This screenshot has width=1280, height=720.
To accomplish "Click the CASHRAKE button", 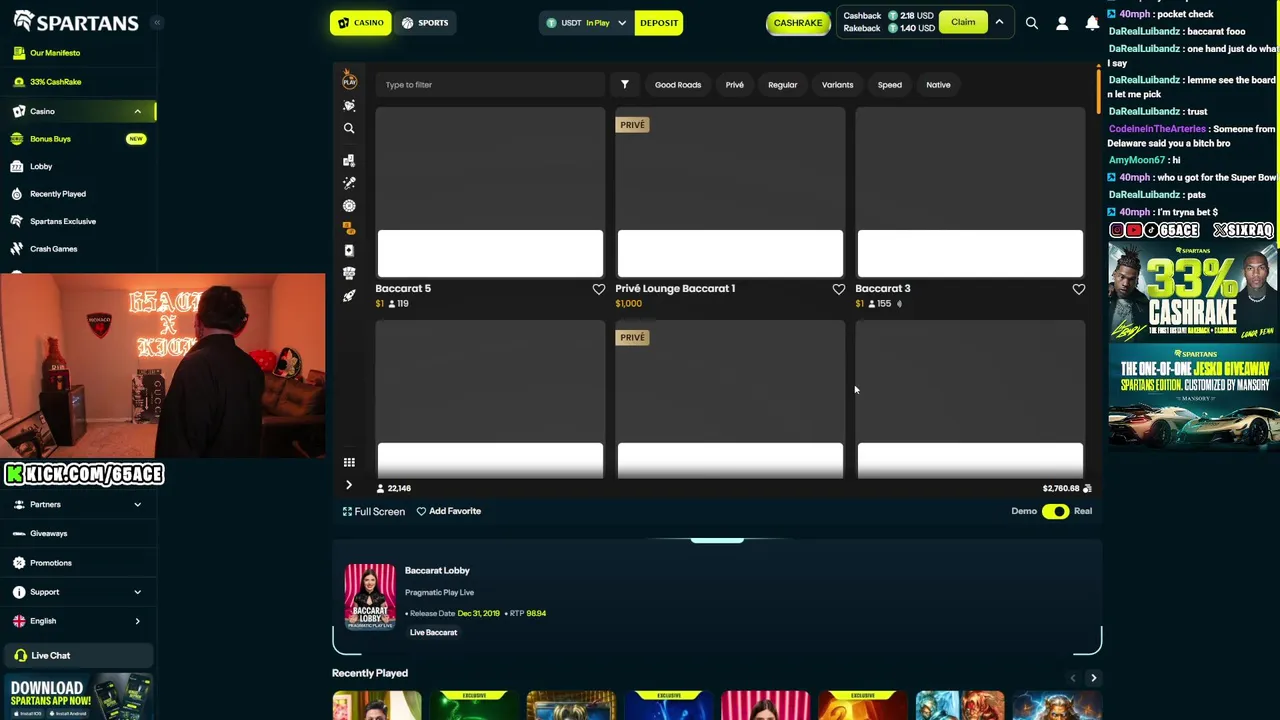I will pos(798,23).
